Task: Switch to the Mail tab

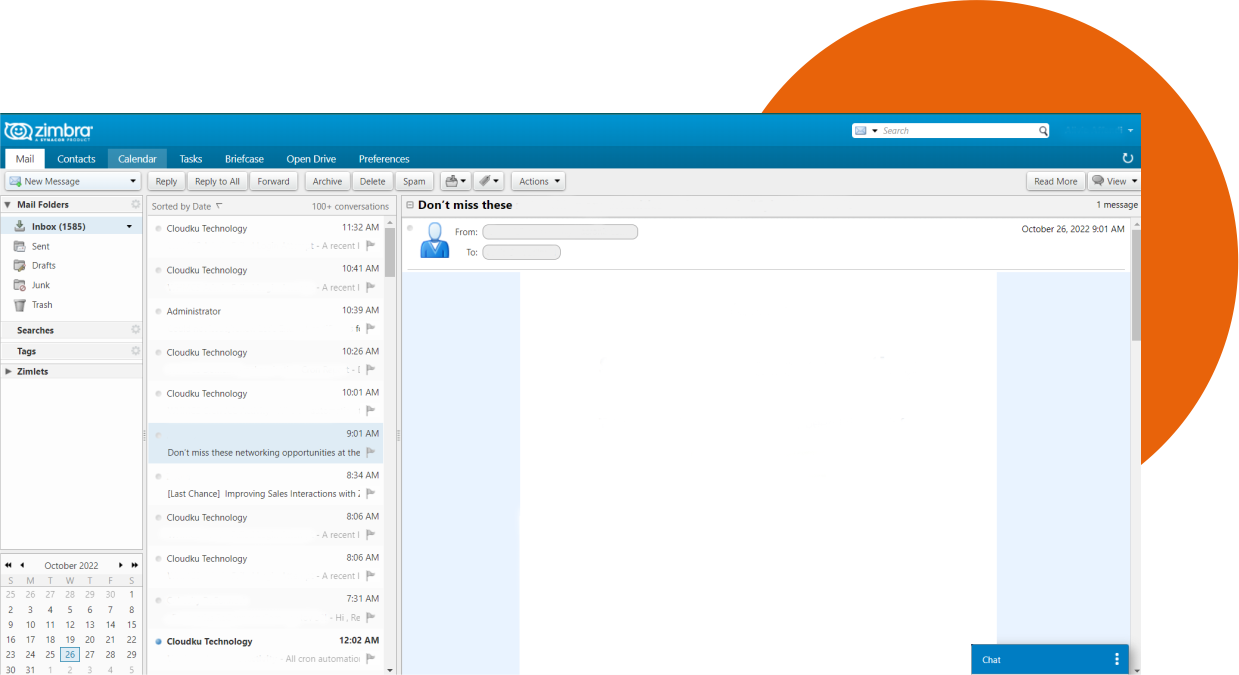Action: (25, 159)
